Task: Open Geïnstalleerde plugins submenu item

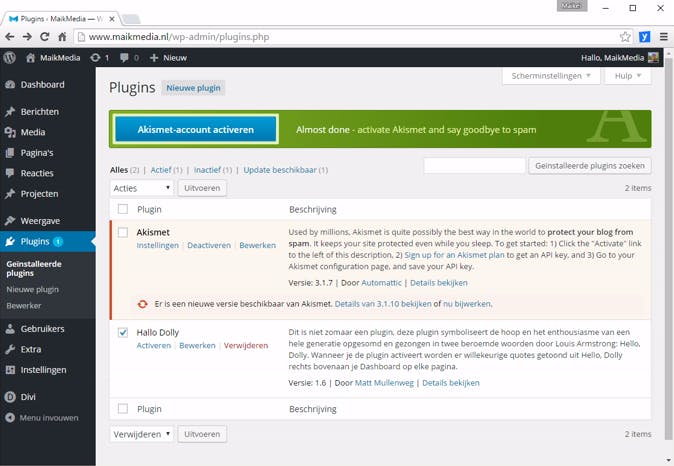Action: pyautogui.click(x=34, y=269)
